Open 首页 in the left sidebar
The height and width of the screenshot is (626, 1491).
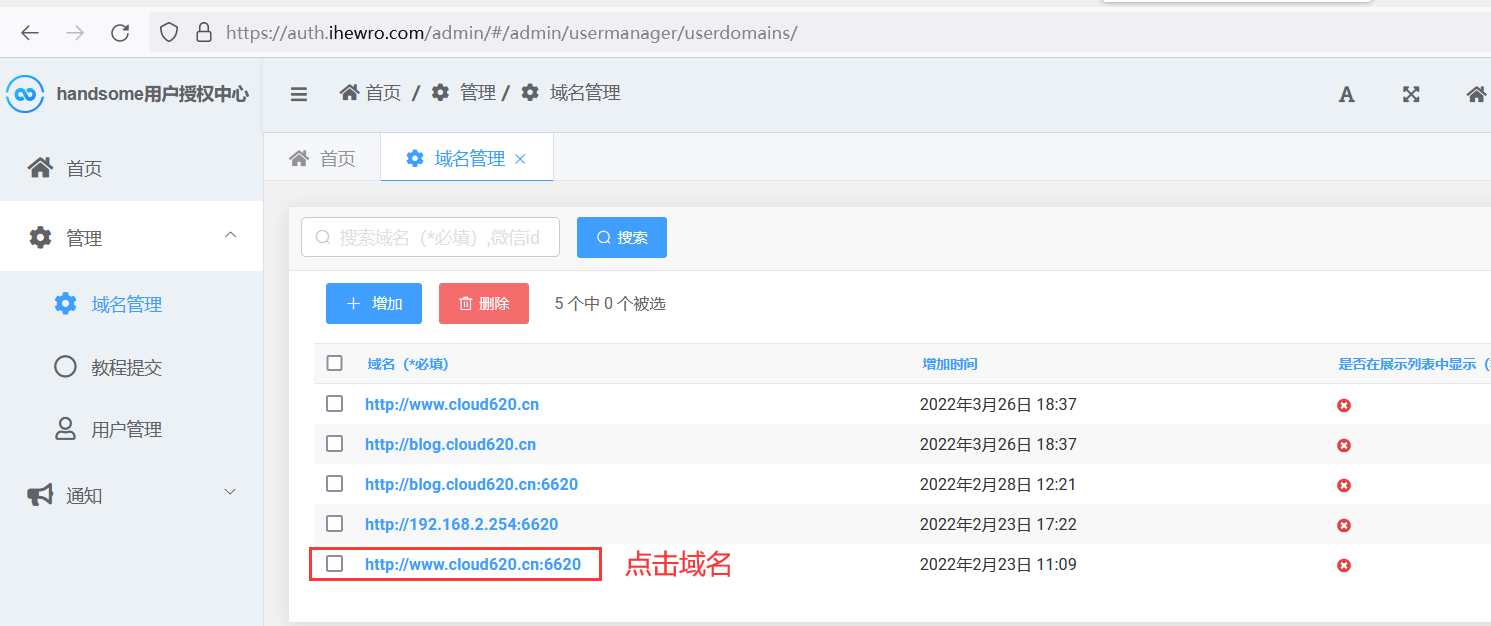[131, 168]
